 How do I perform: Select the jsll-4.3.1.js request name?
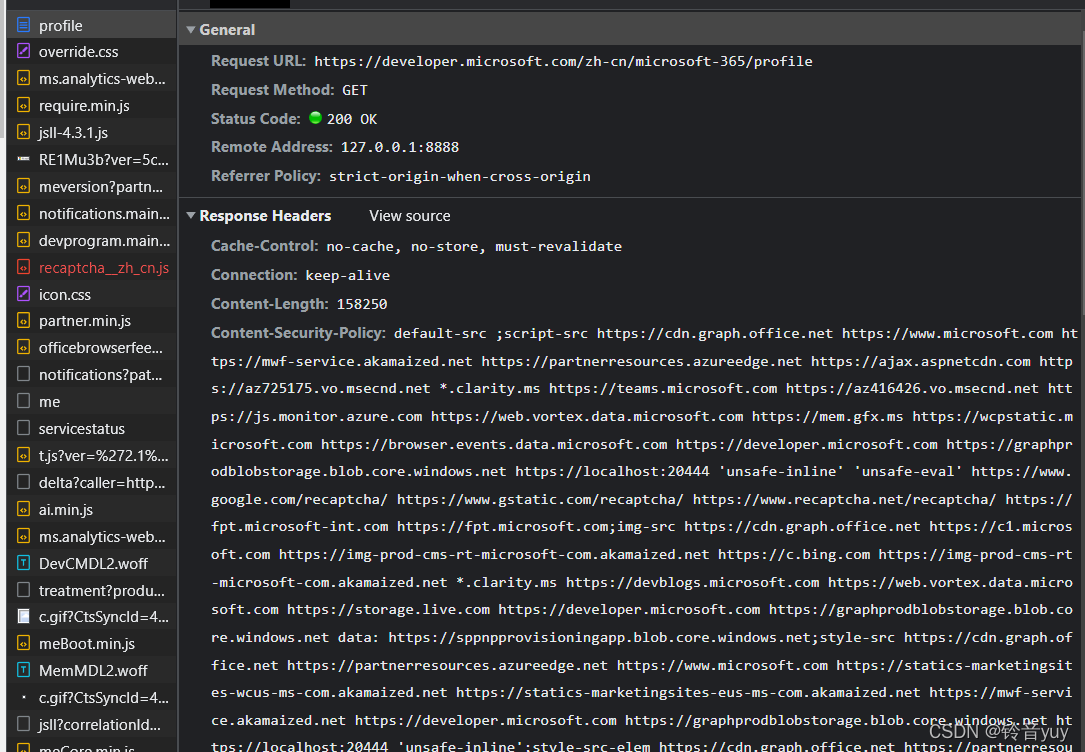pos(73,132)
